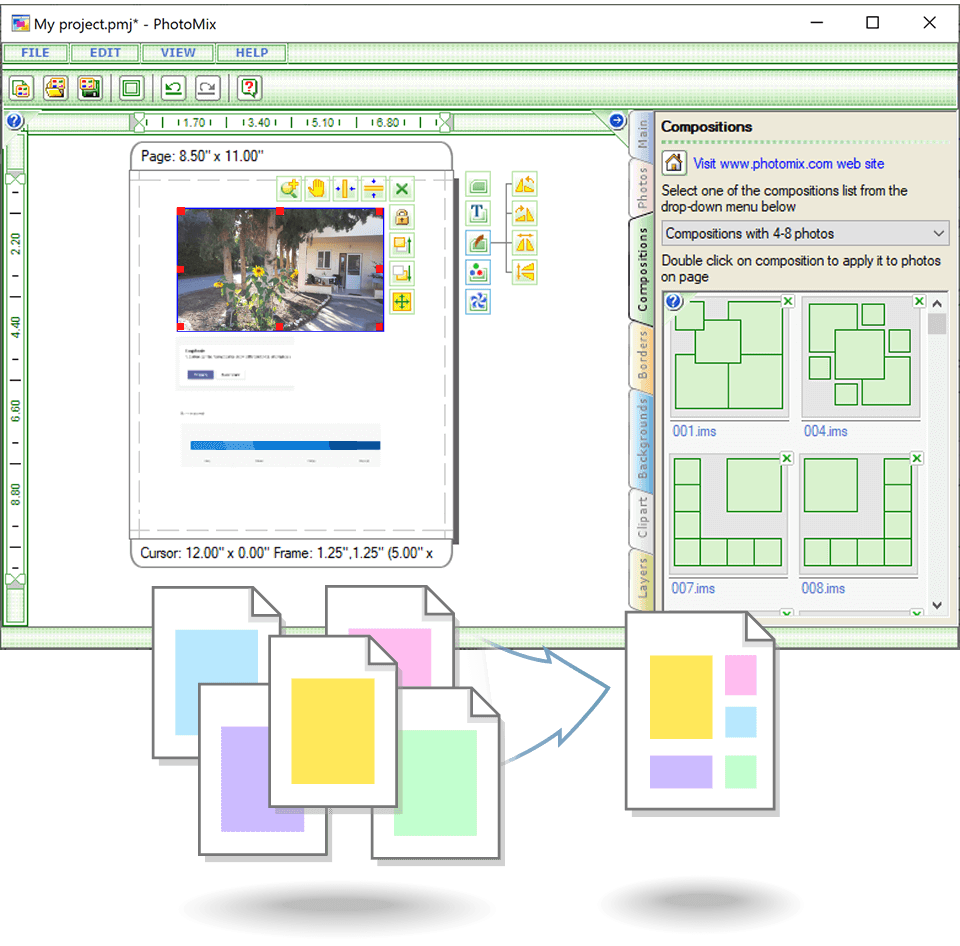Remove 001.ims with its X button
This screenshot has height=946, width=960.
788,301
